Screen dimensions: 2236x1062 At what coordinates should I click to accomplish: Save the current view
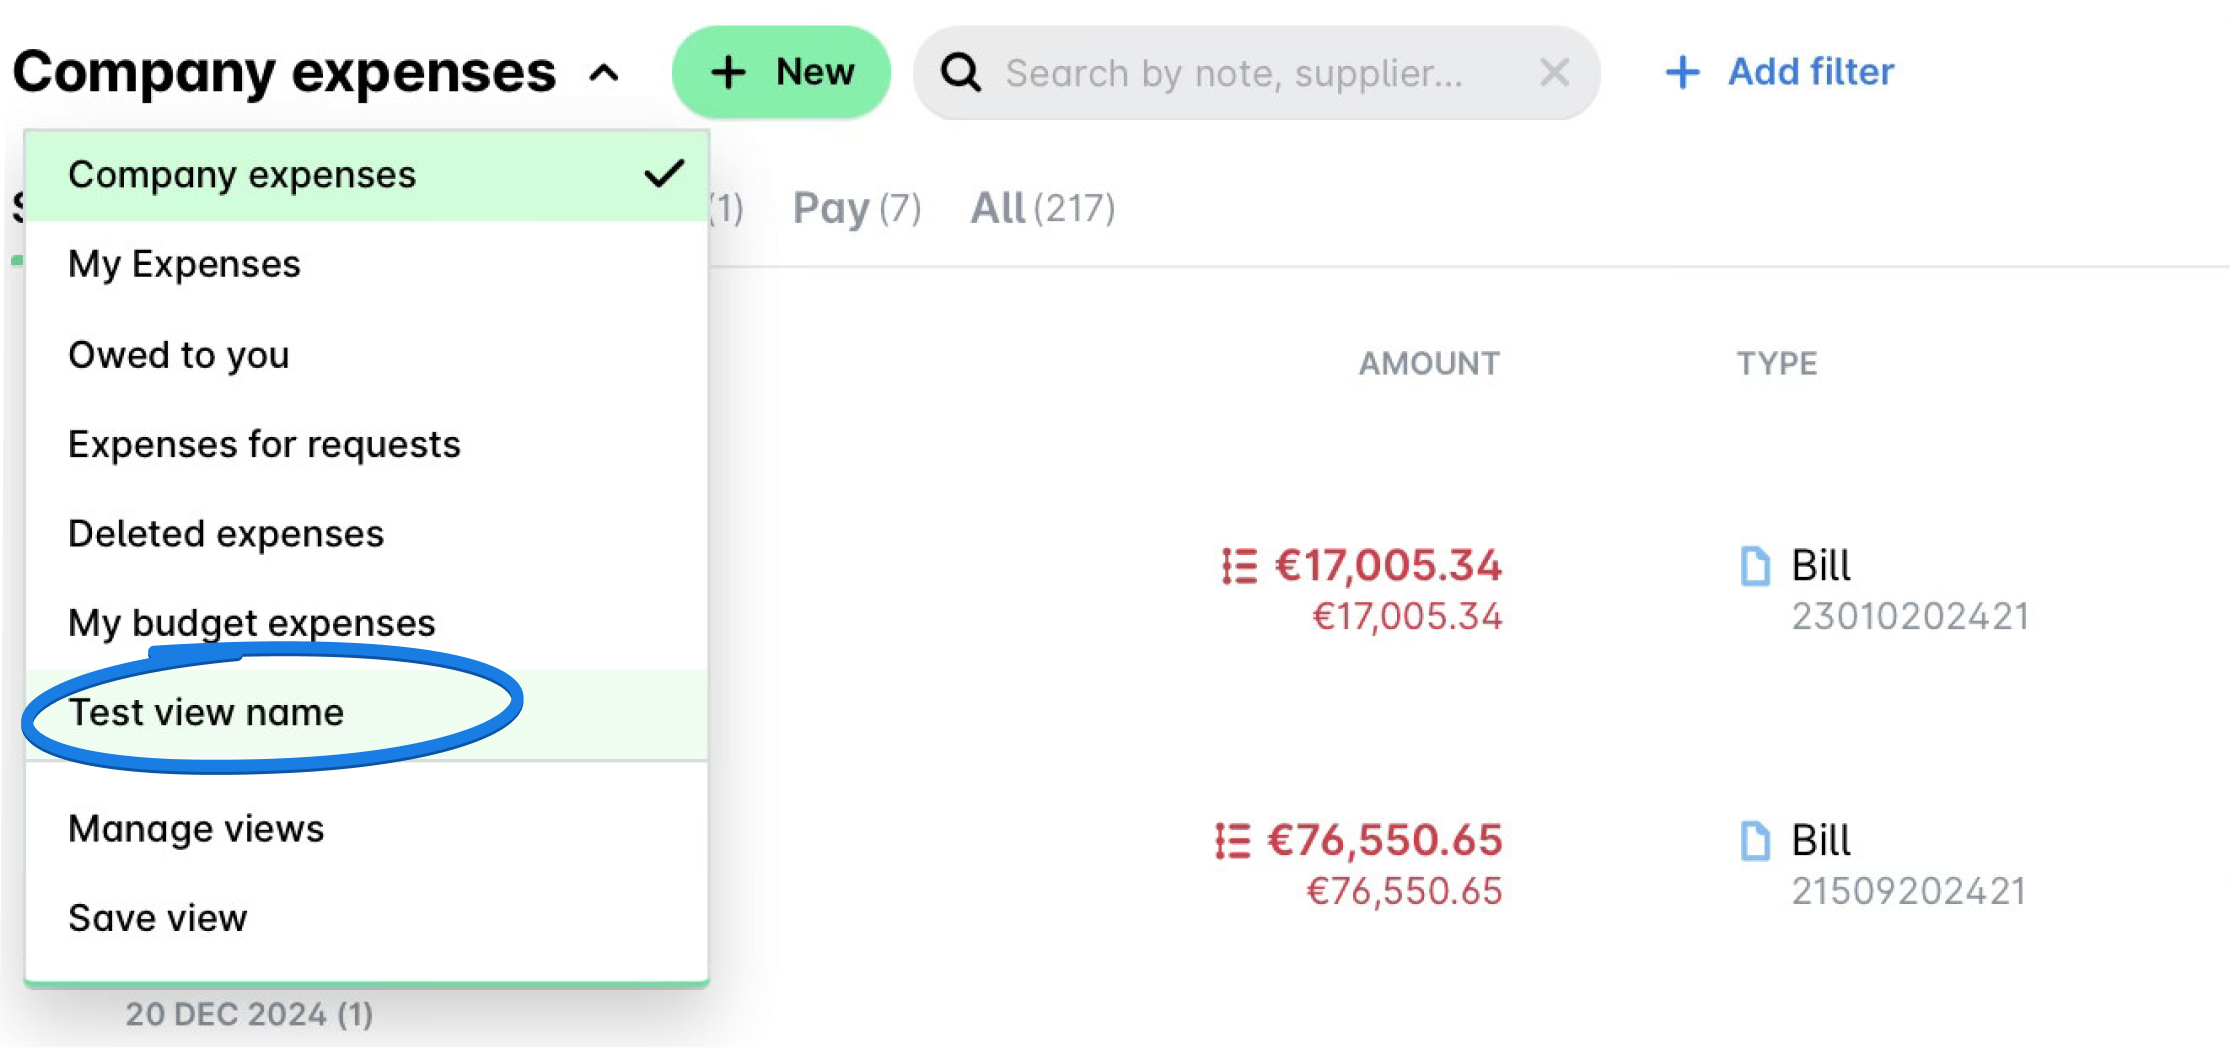coord(158,917)
